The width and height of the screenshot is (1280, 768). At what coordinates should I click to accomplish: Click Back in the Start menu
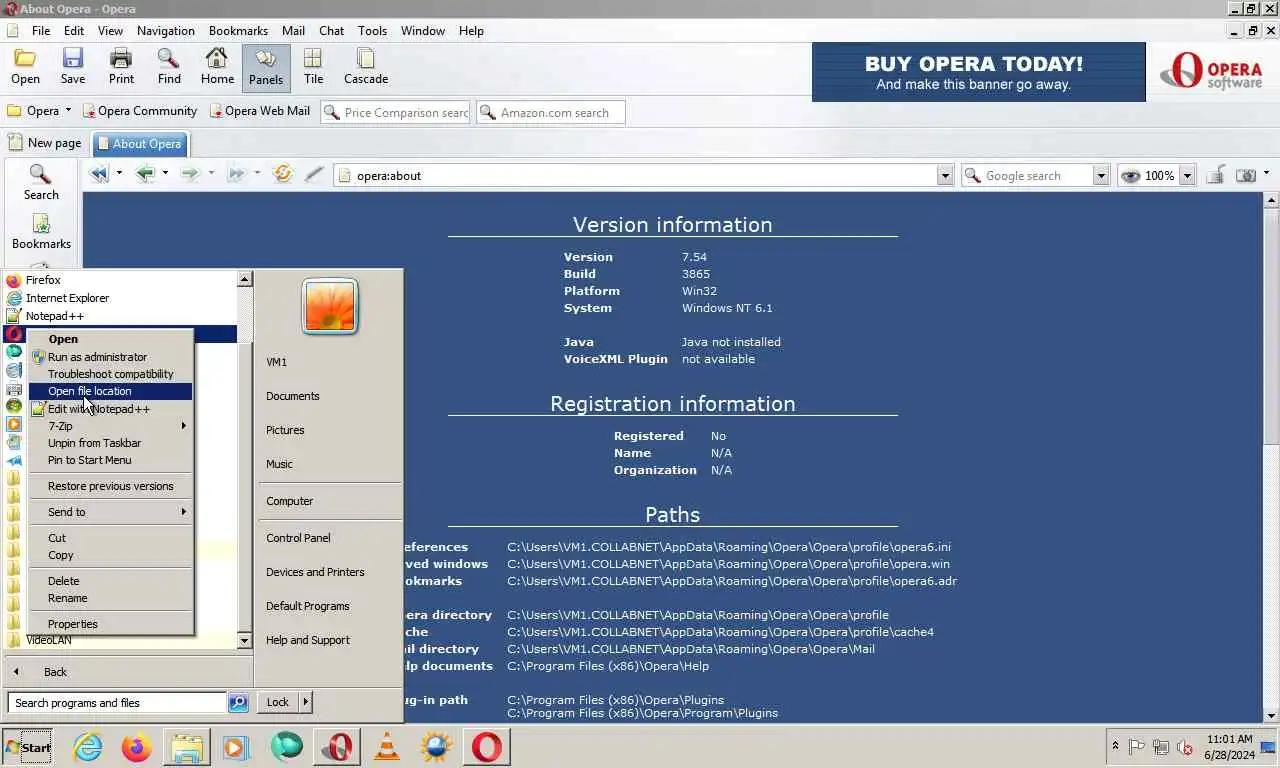[x=55, y=672]
